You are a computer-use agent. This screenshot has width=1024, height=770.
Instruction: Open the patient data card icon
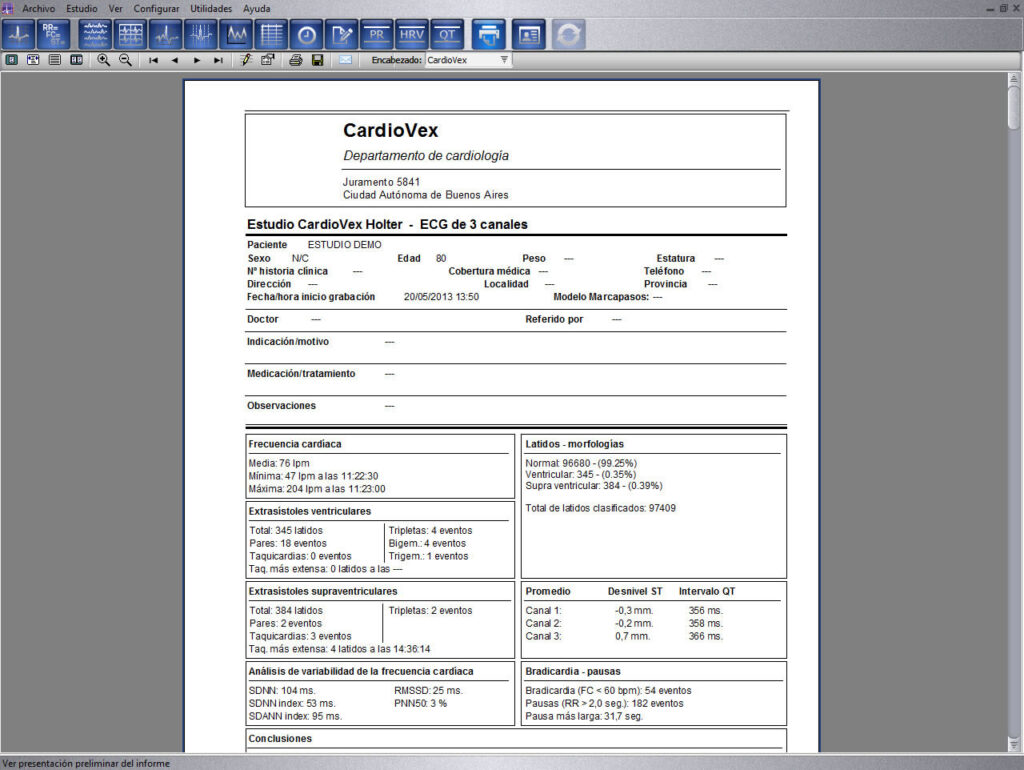(528, 35)
